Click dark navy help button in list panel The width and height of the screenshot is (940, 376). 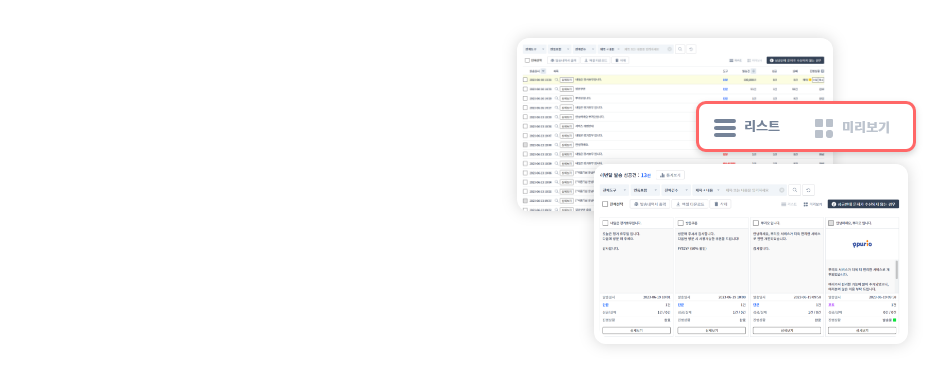[x=796, y=61]
